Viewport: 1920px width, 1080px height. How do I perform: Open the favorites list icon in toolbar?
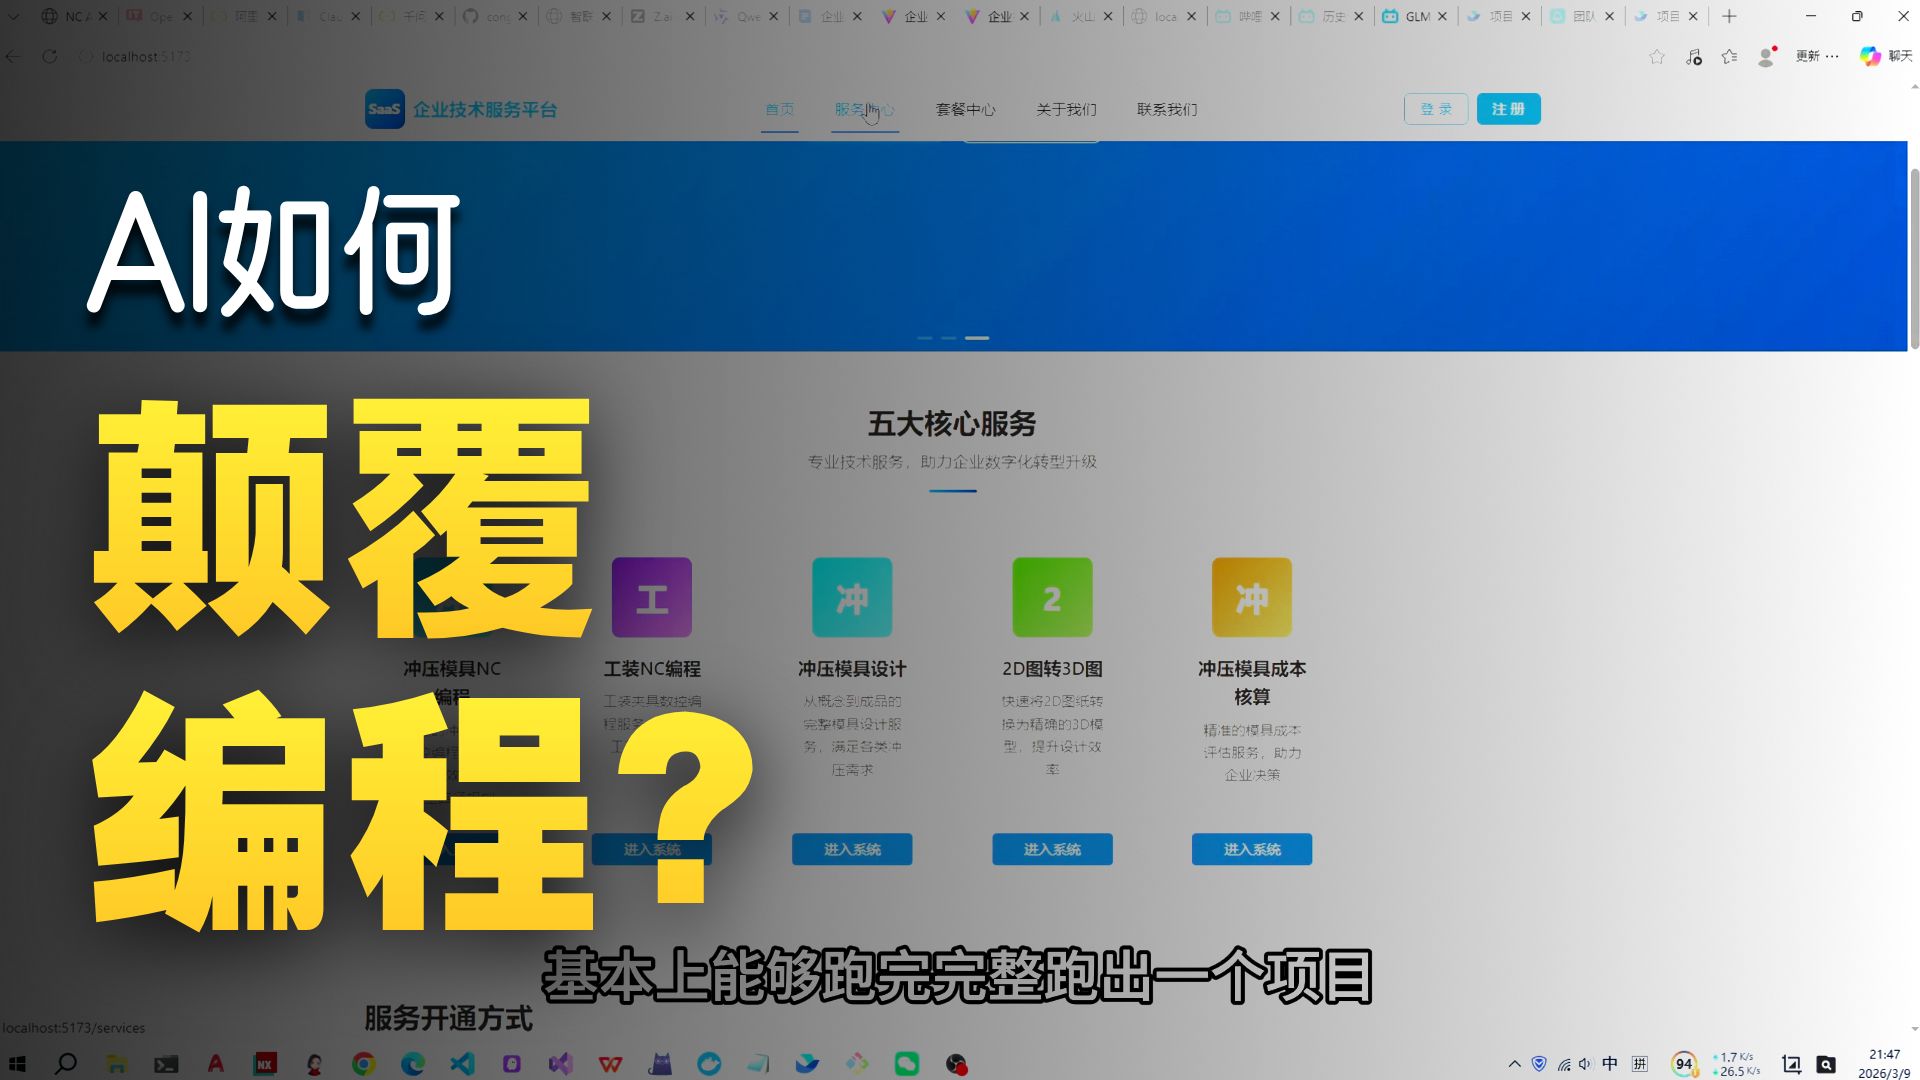(x=1729, y=57)
